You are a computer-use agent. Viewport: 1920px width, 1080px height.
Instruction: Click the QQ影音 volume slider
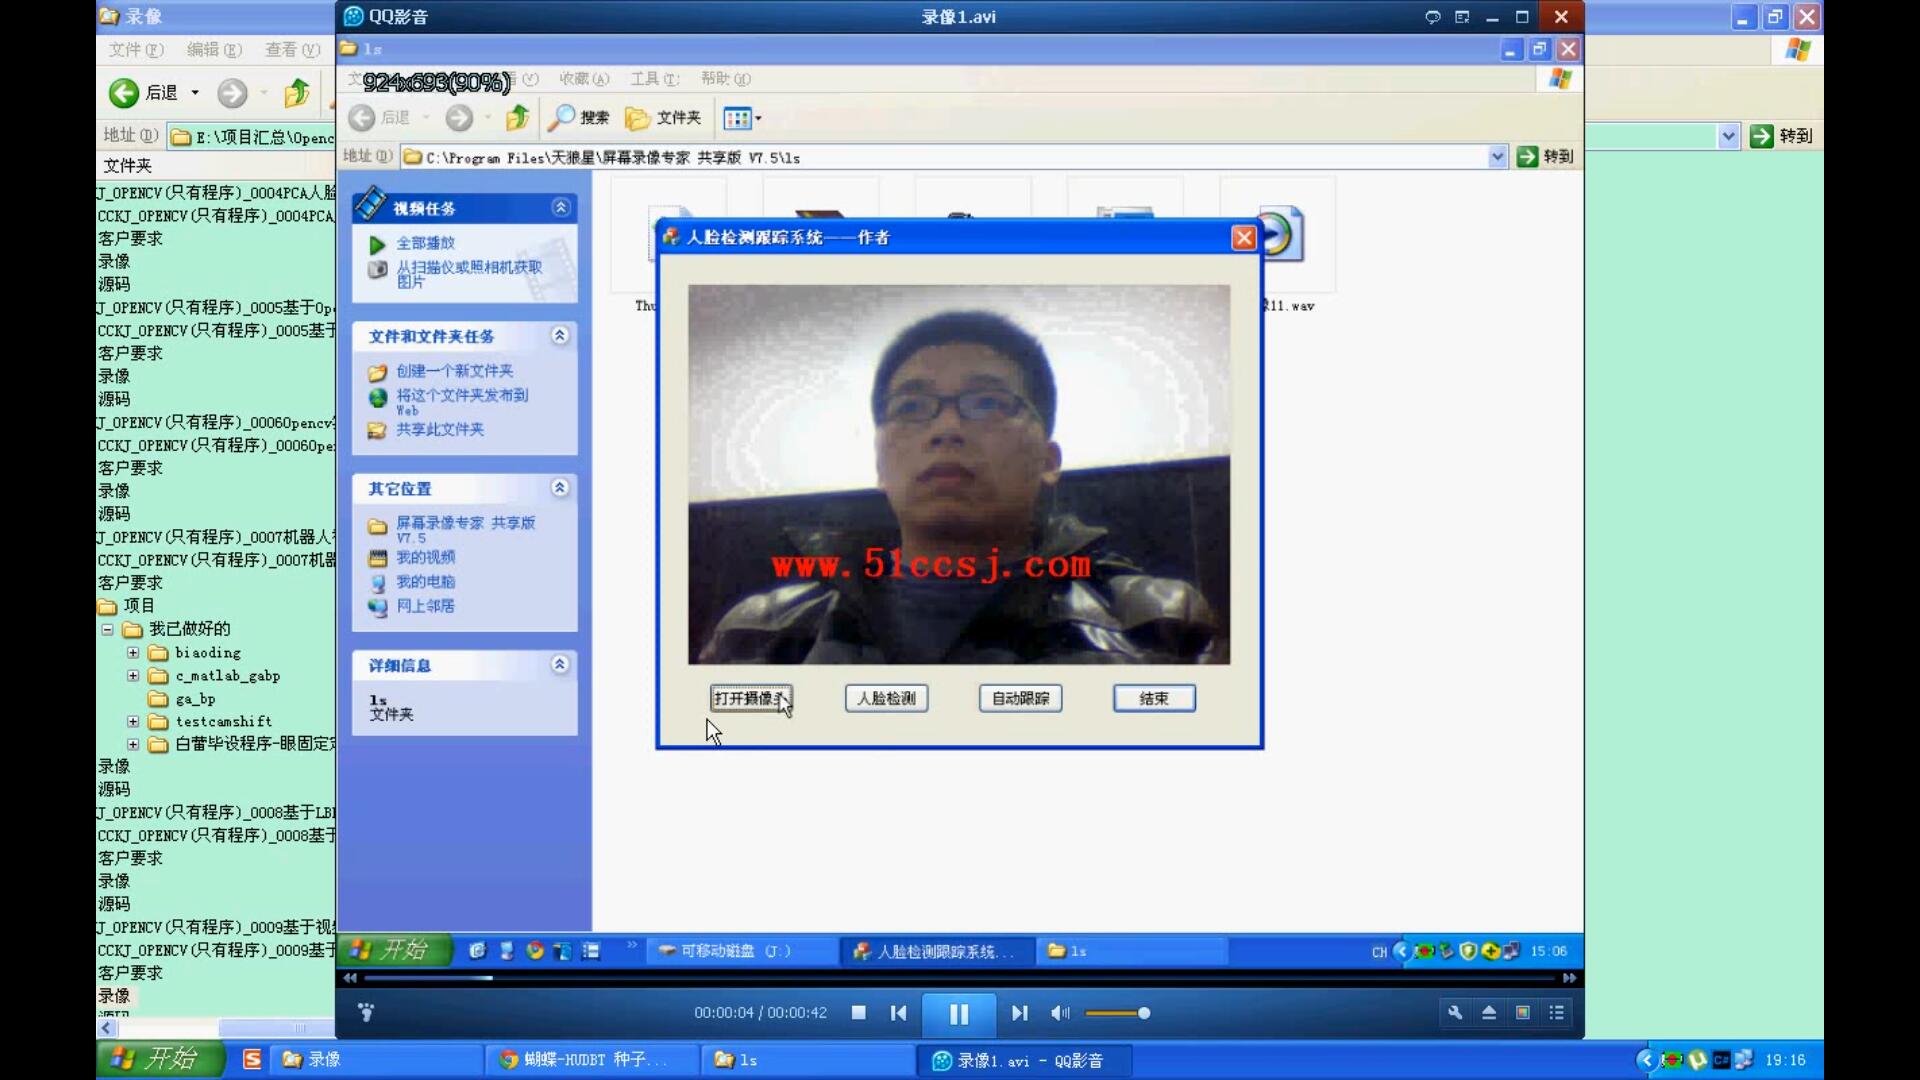click(1117, 1013)
